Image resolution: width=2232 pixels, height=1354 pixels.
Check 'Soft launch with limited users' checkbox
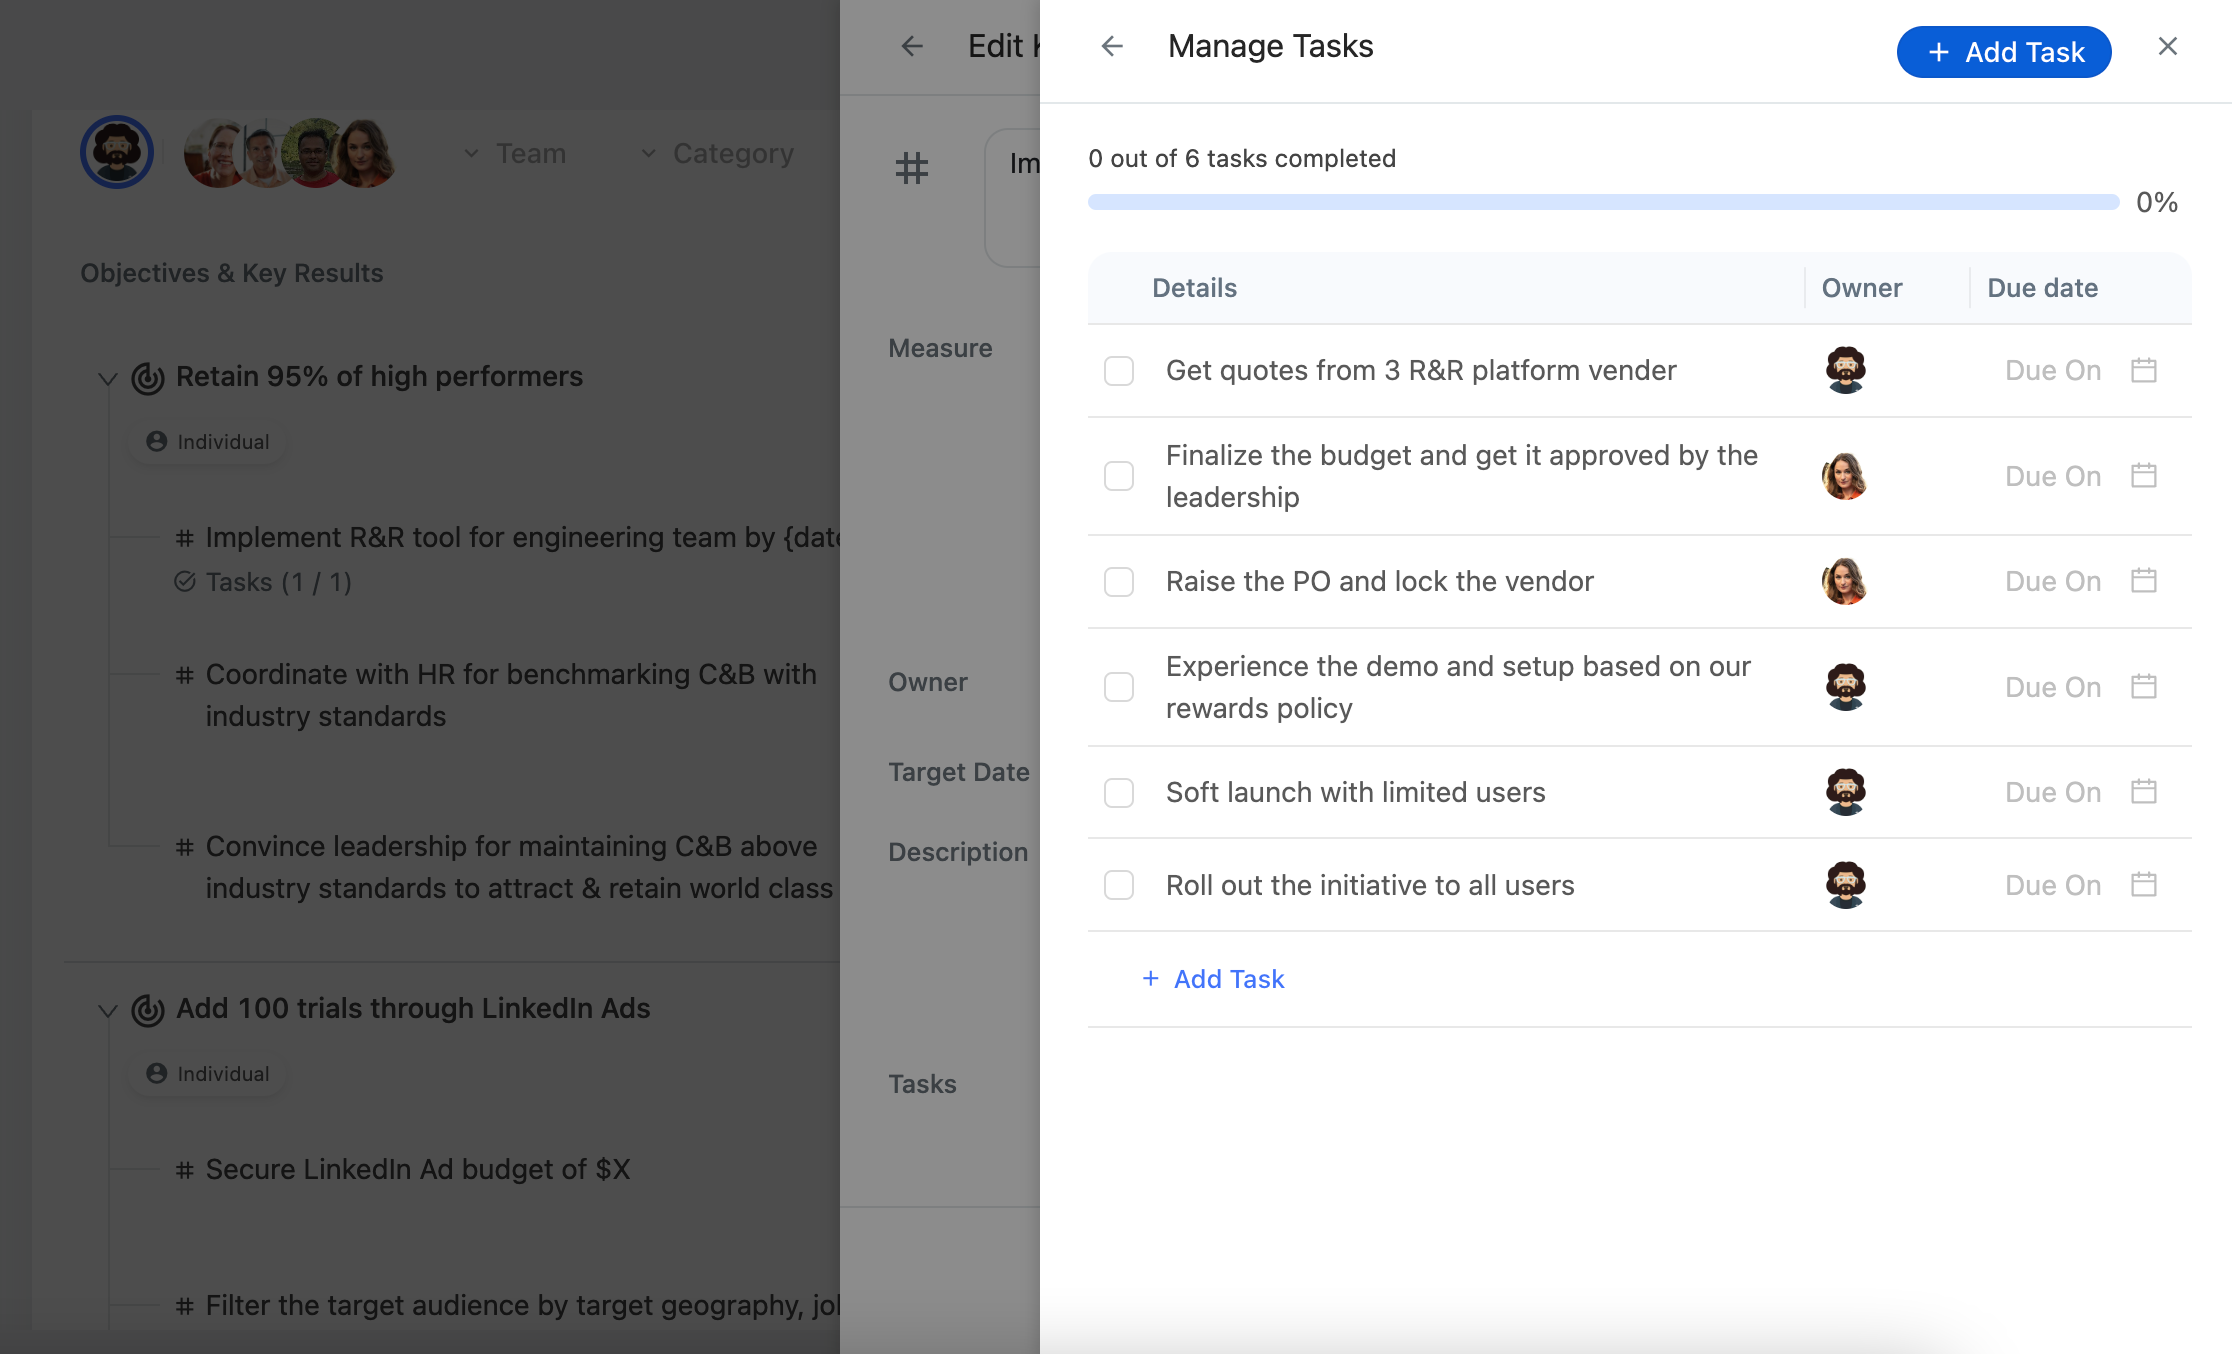[x=1118, y=793]
